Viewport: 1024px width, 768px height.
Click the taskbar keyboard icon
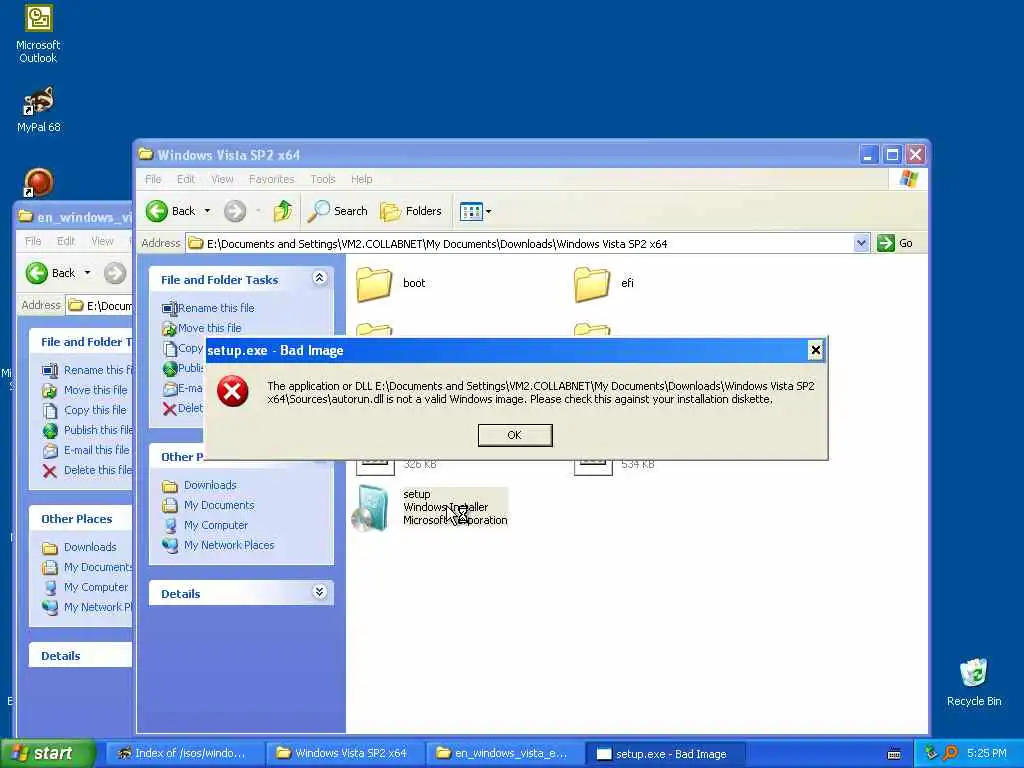894,754
